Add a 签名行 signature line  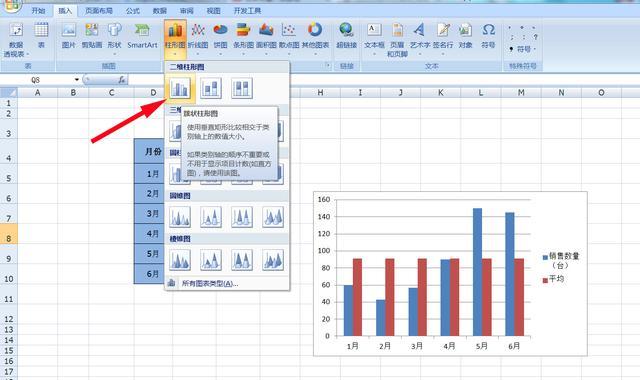coord(443,39)
